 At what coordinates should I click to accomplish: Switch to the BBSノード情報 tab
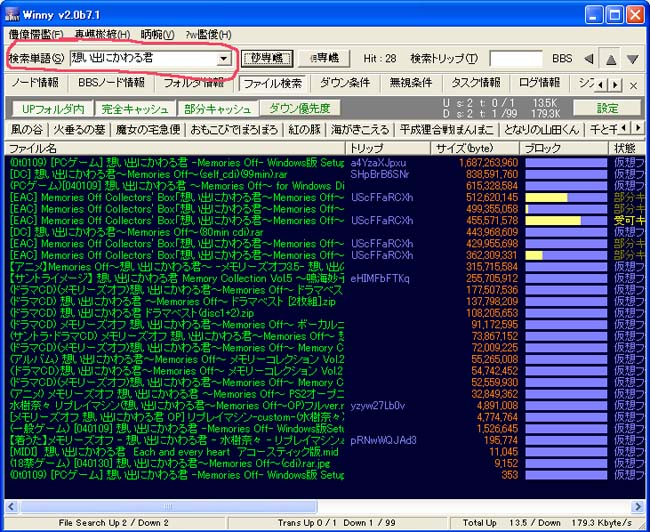coord(111,83)
